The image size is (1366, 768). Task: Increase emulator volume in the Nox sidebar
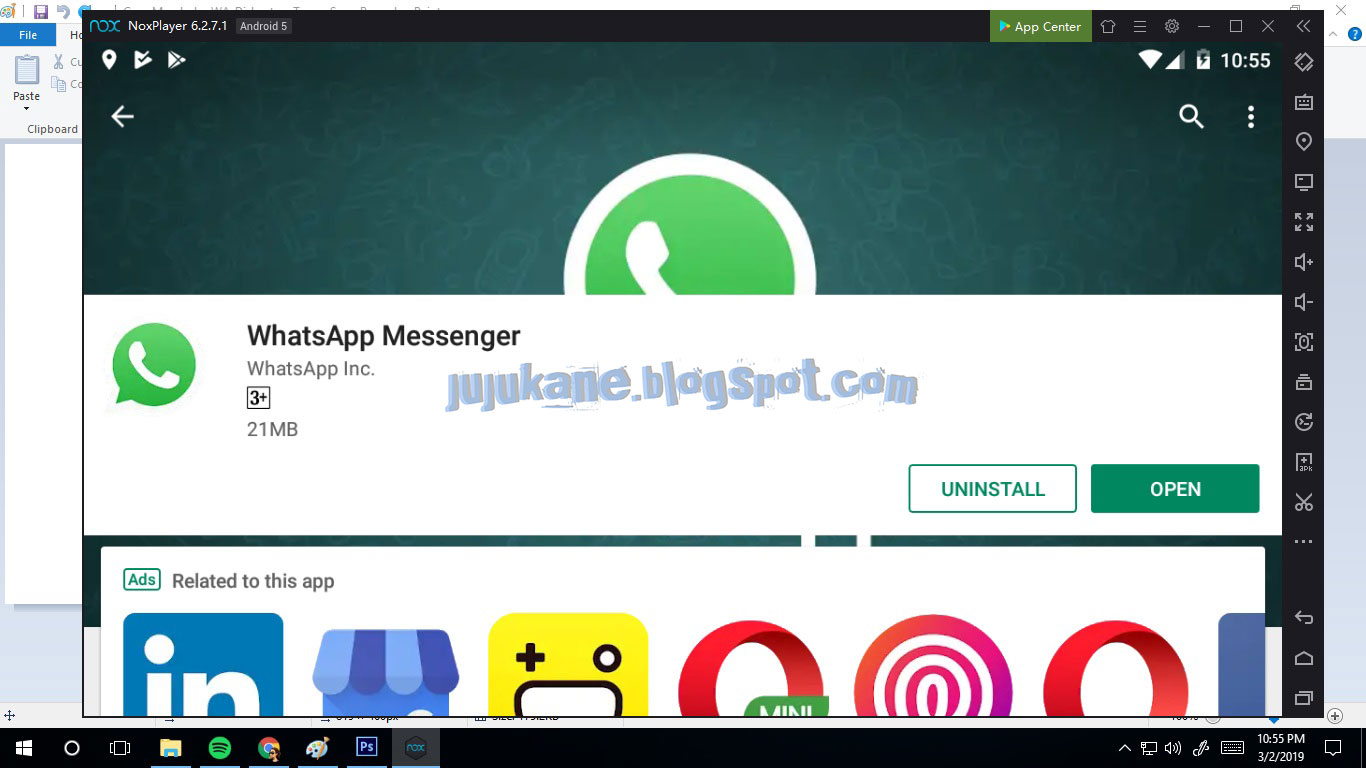[1304, 262]
